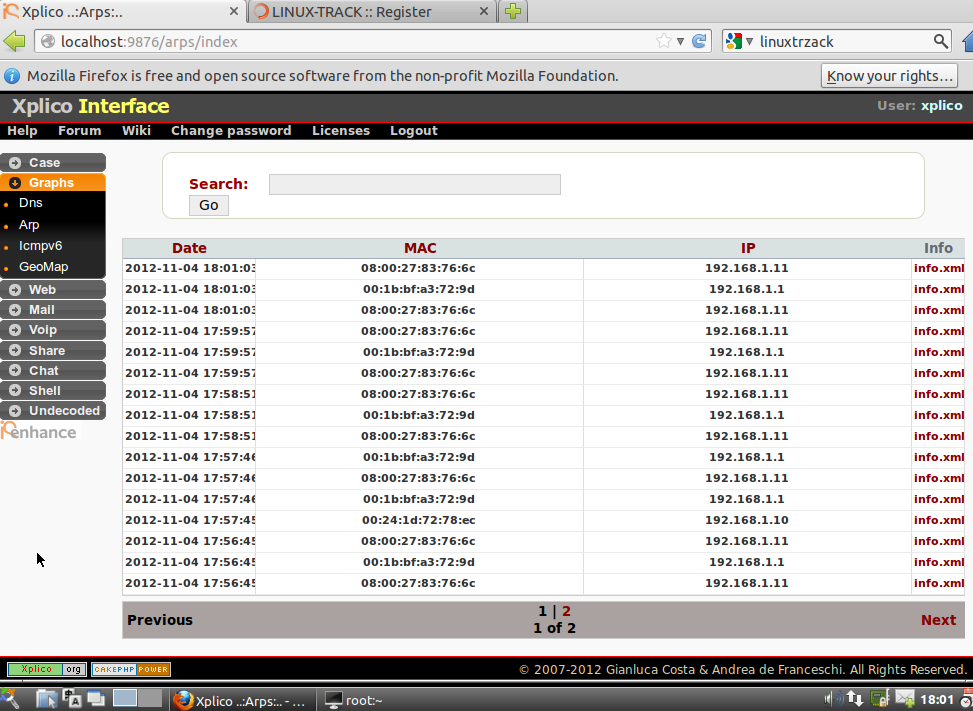Click the Xplico Arps Firefox taskbar entry
The width and height of the screenshot is (973, 711).
point(241,700)
